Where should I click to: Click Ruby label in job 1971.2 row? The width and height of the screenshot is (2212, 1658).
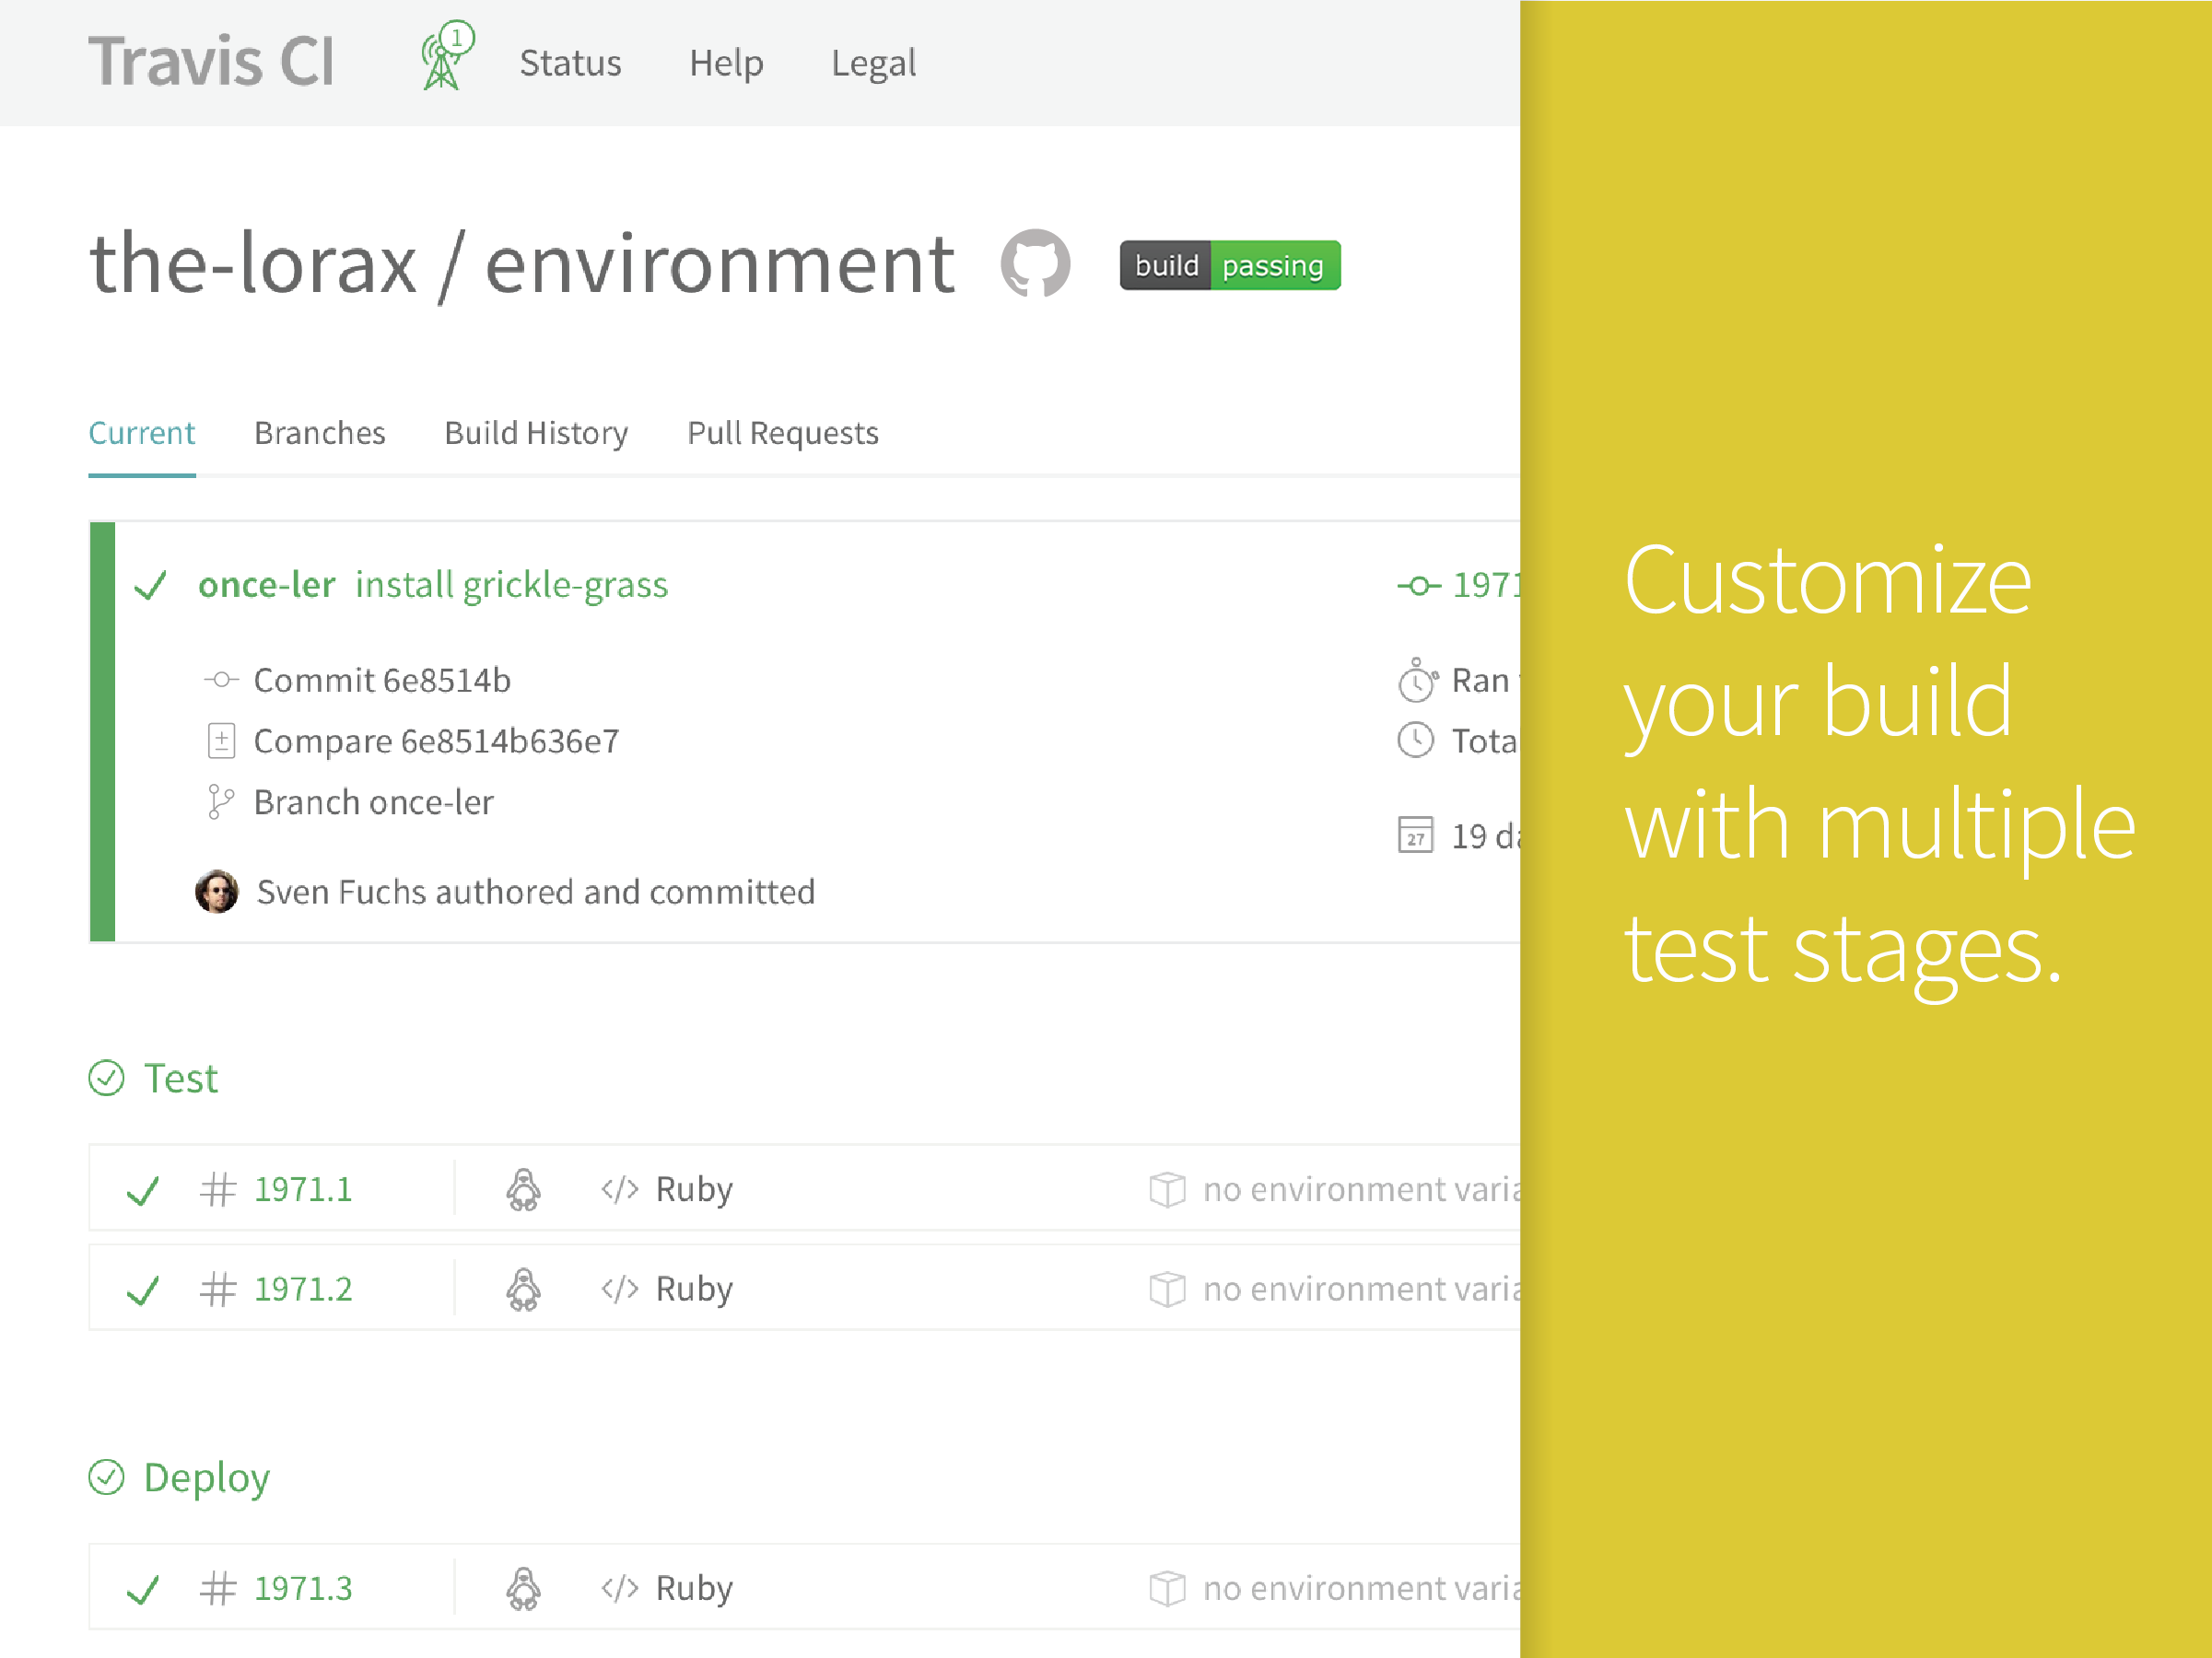694,1289
